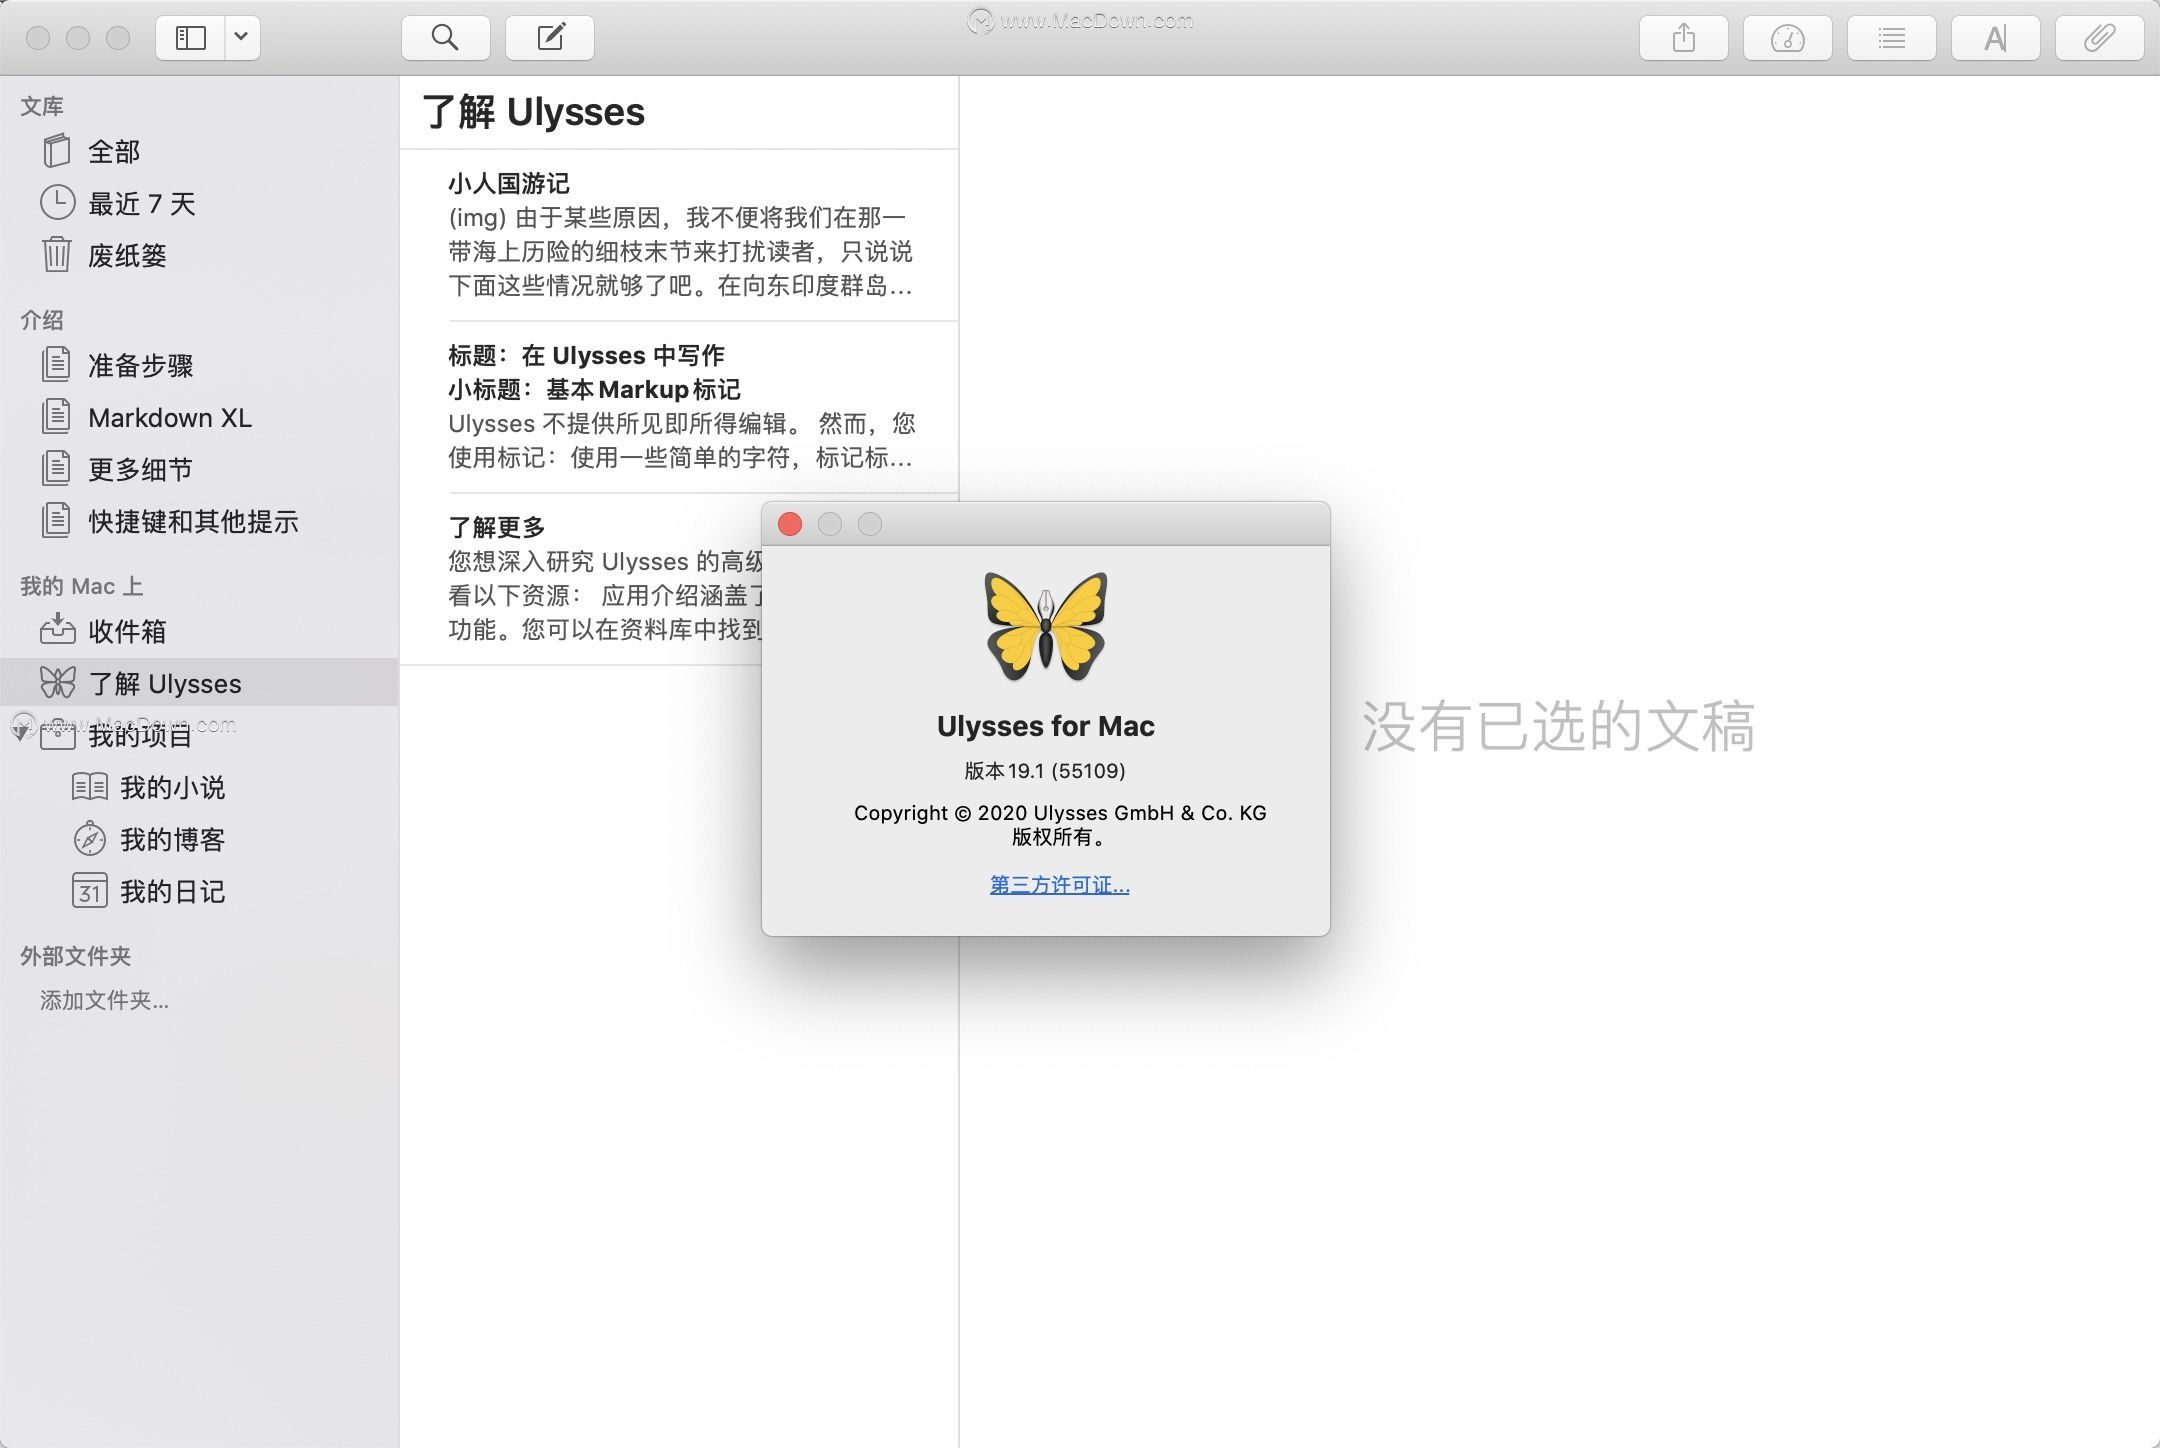Image resolution: width=2160 pixels, height=1448 pixels.
Task: Click the trash can icon
Action: (57, 254)
